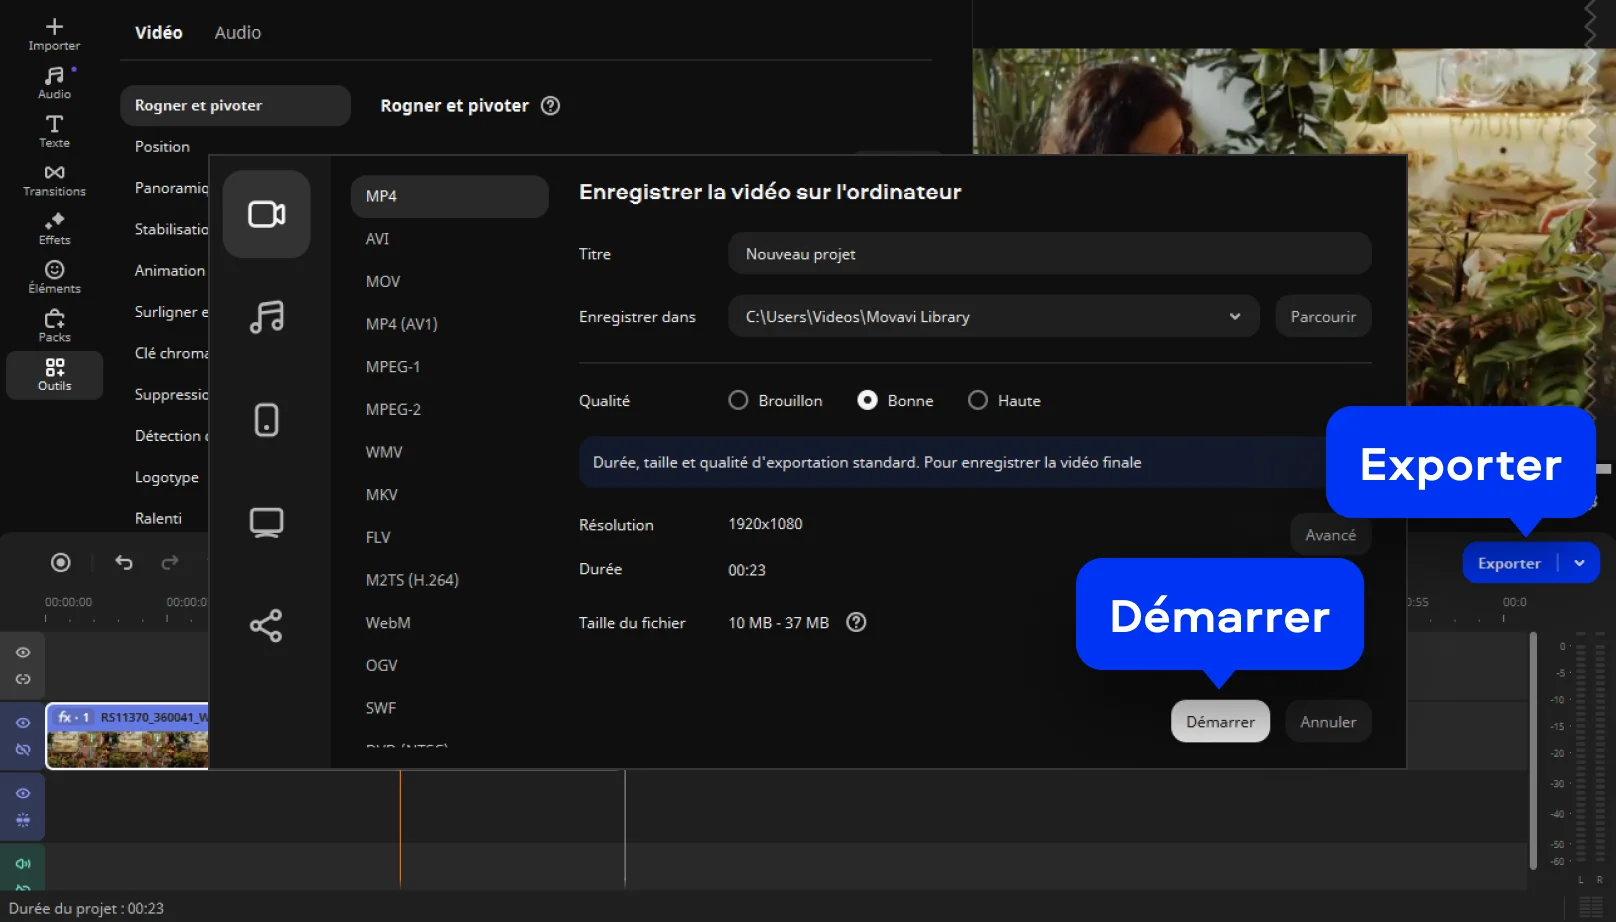The height and width of the screenshot is (922, 1616).
Task: Select the TV export category icon
Action: click(x=266, y=523)
